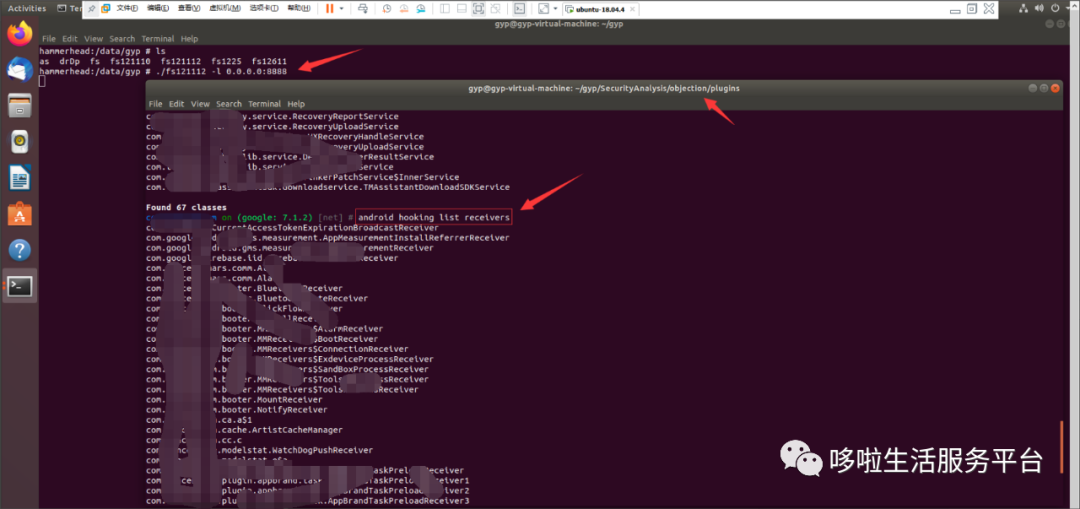This screenshot has width=1080, height=509.
Task: Click the Ubuntu Activities button
Action: point(27,8)
